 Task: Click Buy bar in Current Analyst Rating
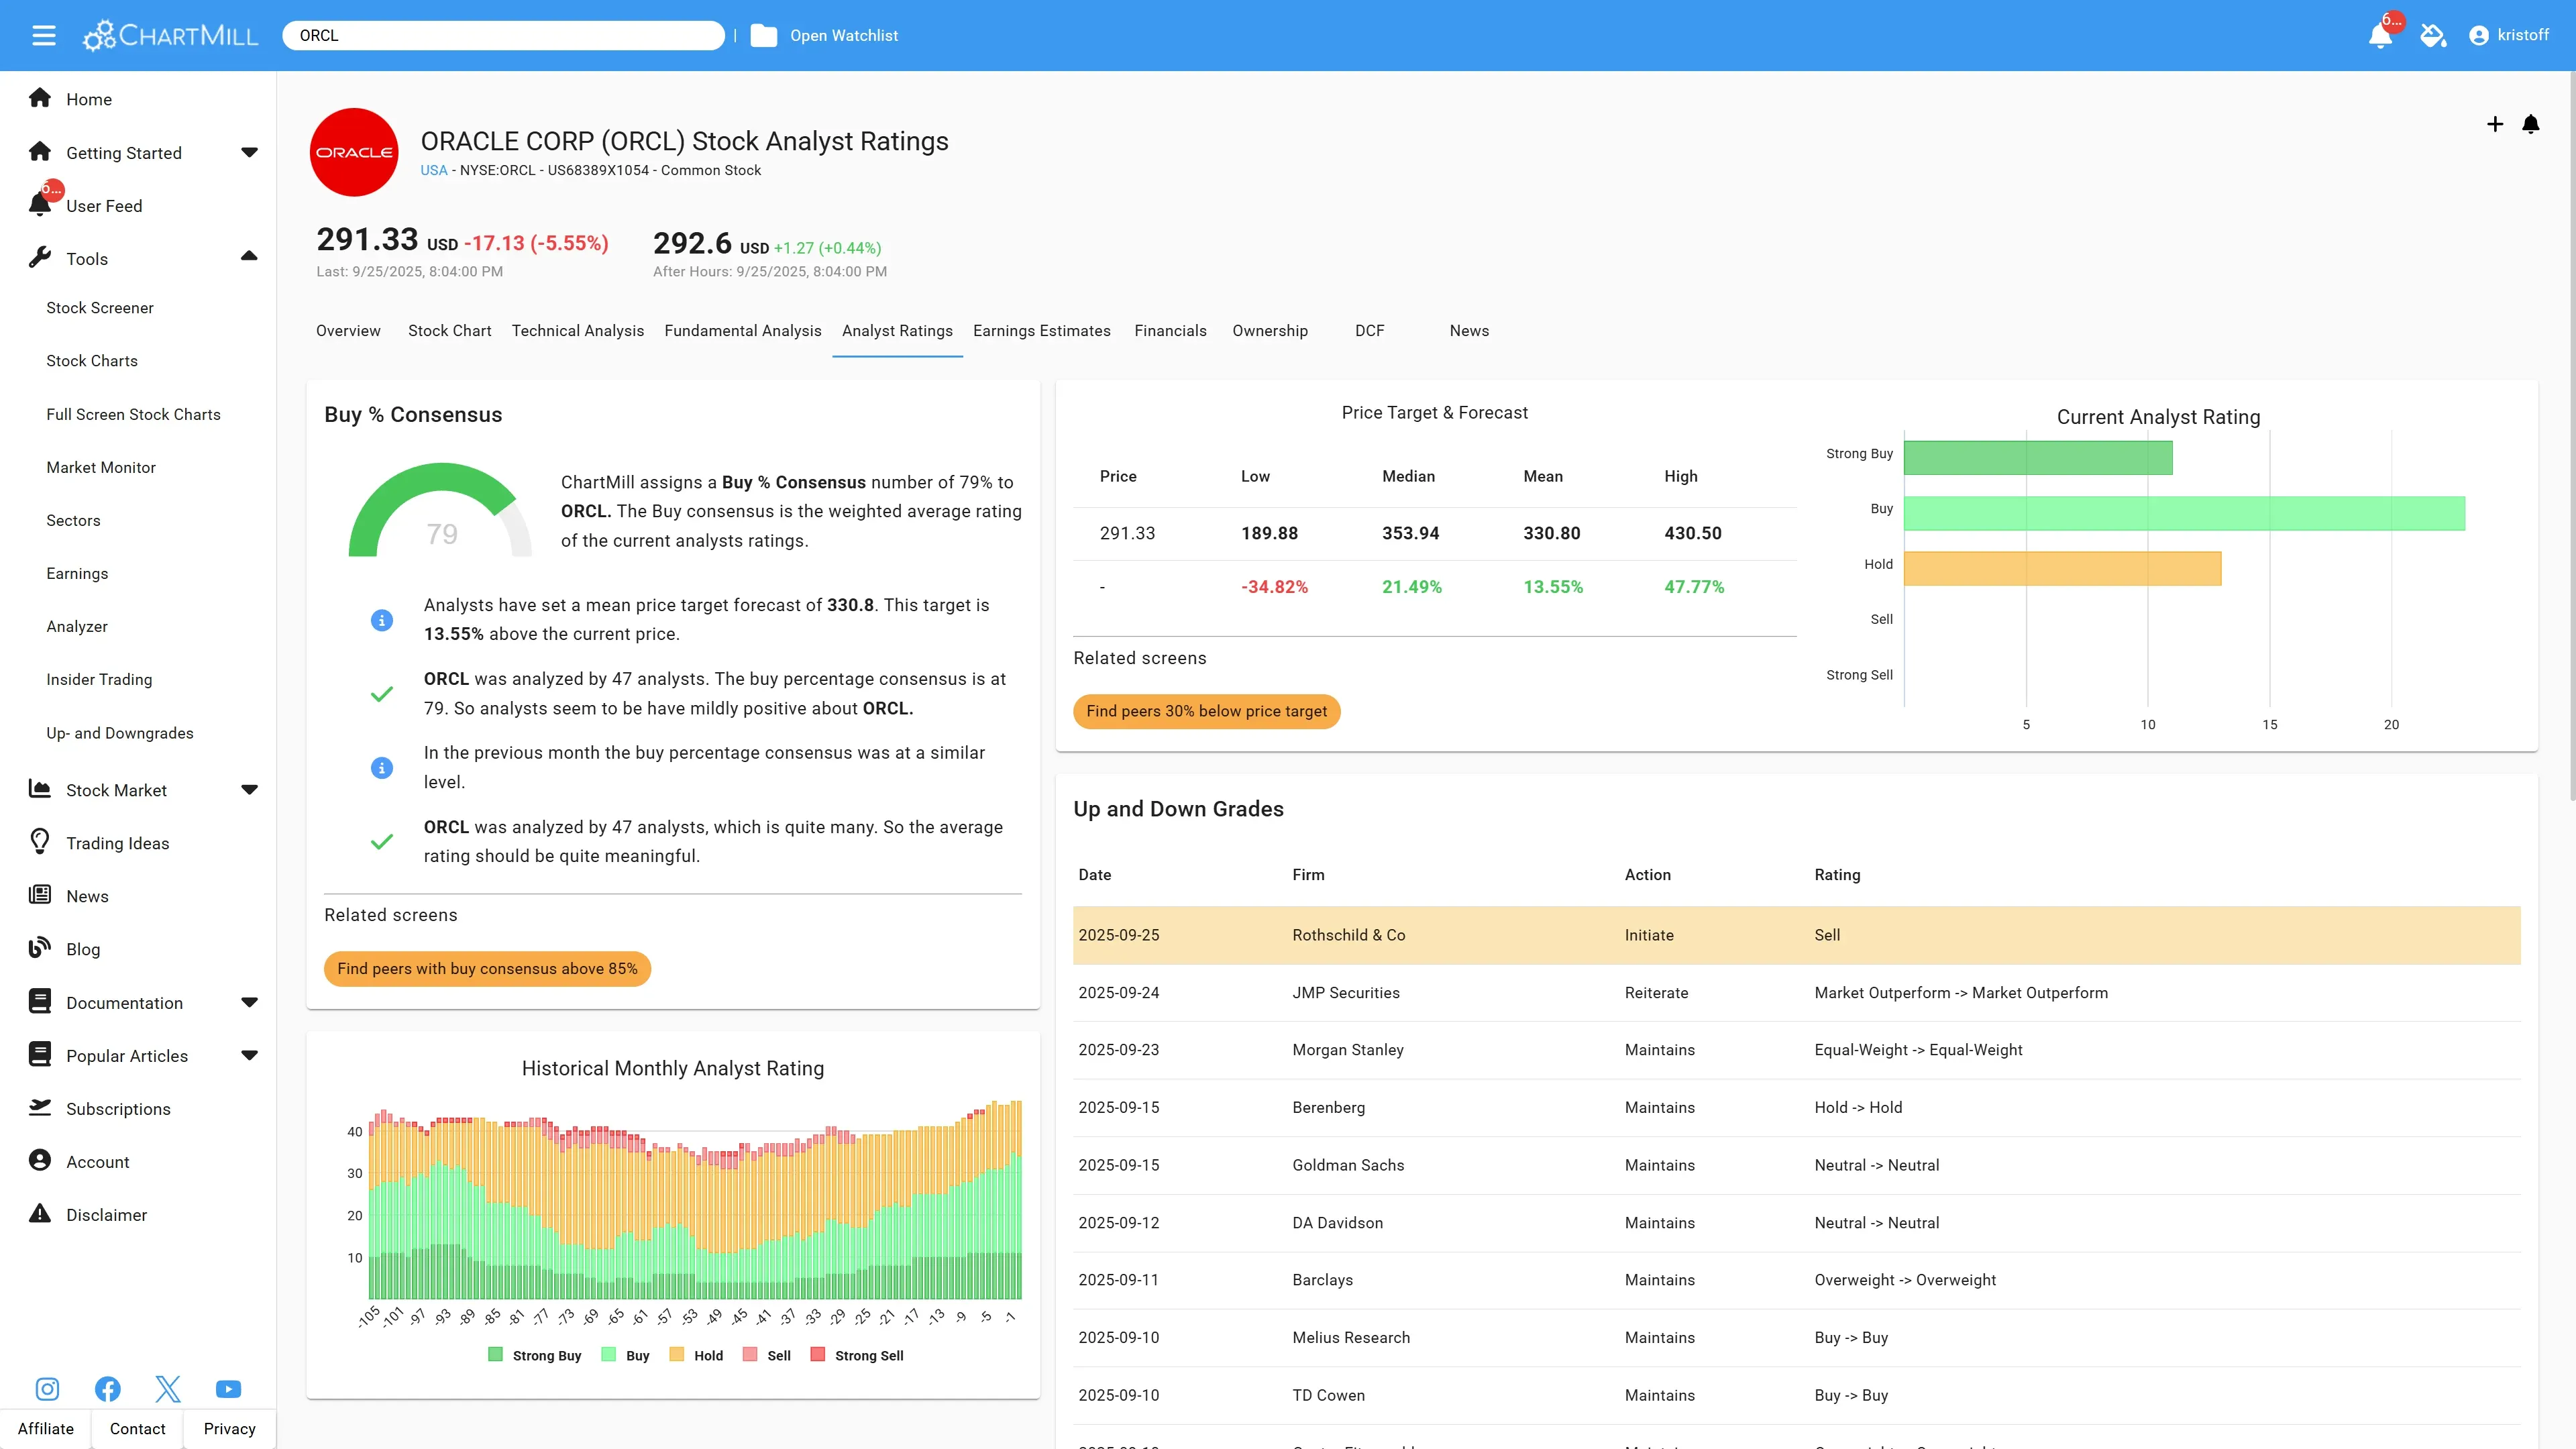coord(2185,513)
